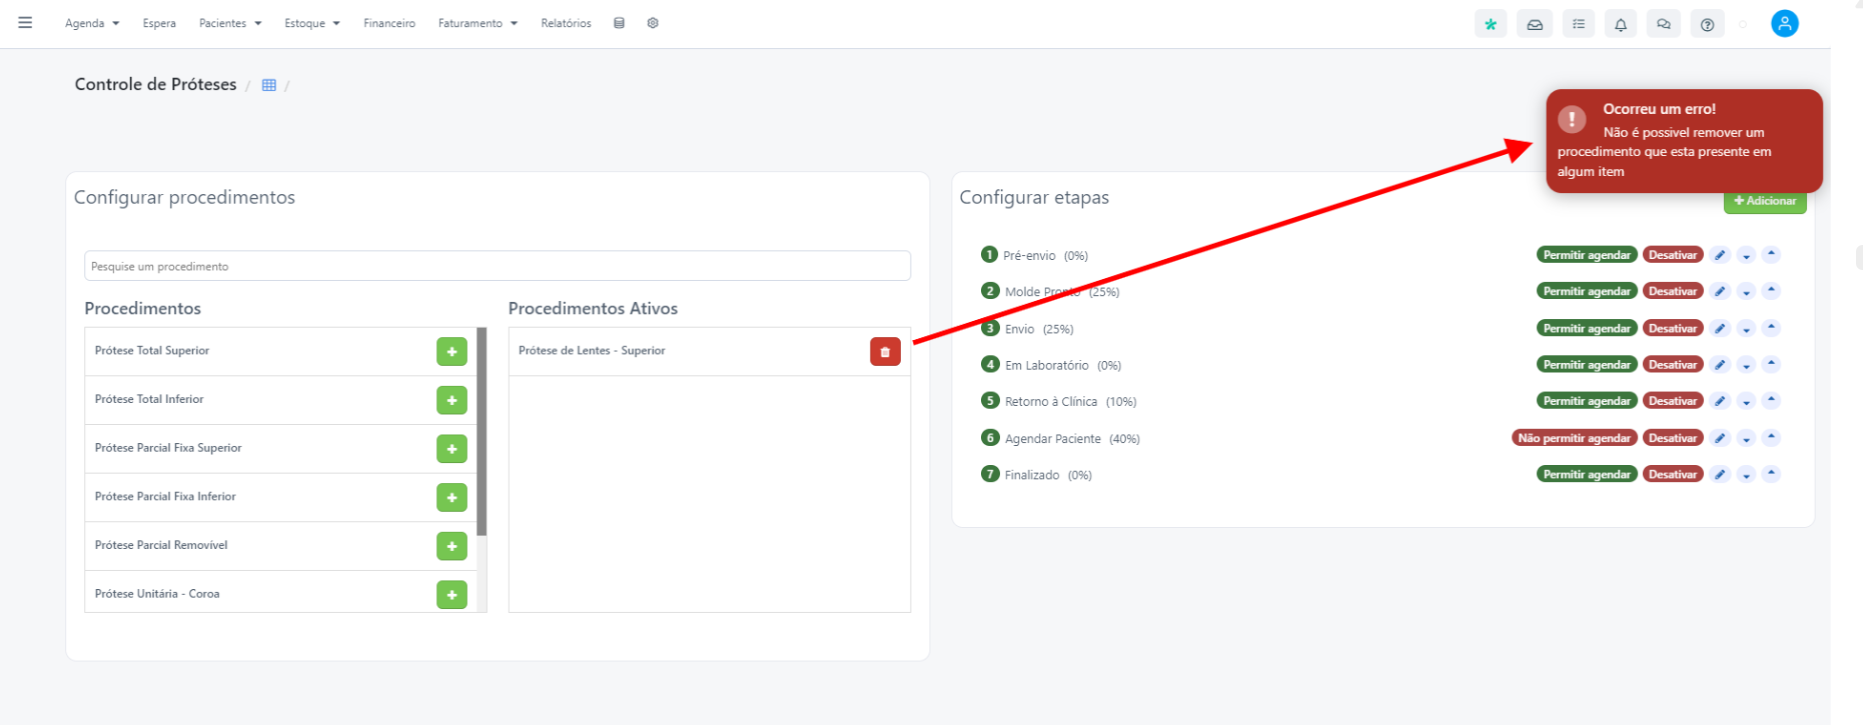Click Desativar on the Molde Pronto stage
The width and height of the screenshot is (1863, 725).
1673,291
